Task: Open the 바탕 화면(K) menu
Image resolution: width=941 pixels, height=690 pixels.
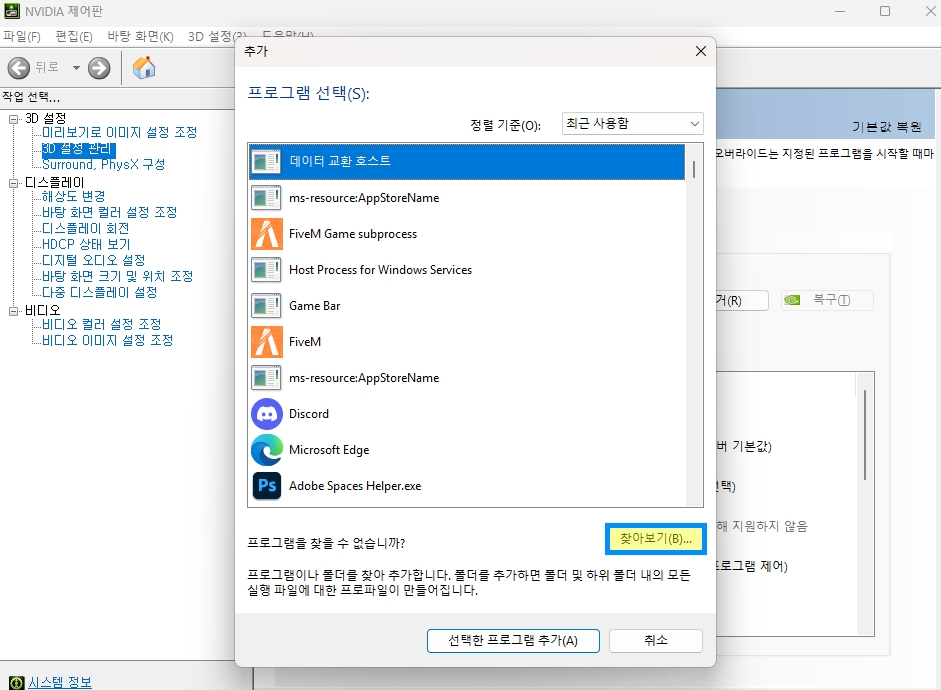Action: point(140,36)
